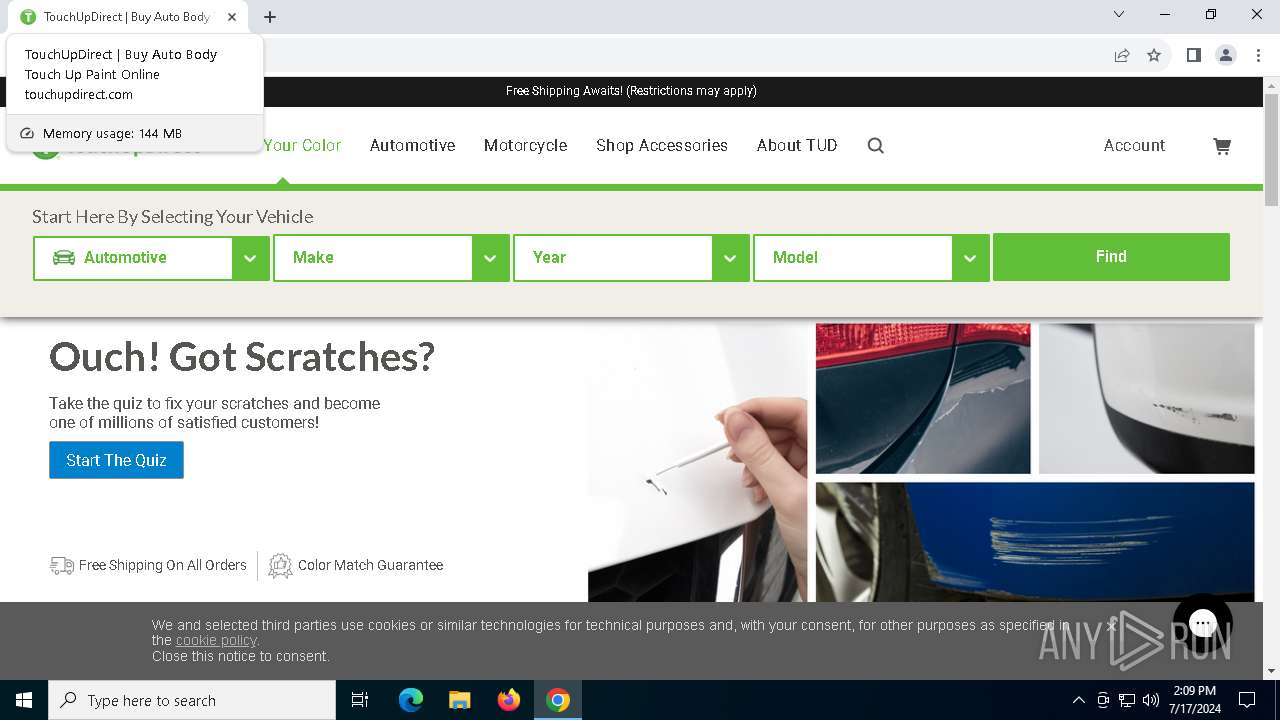Image resolution: width=1280 pixels, height=720 pixels.
Task: Open the network icon in system tray
Action: pyautogui.click(x=1127, y=700)
